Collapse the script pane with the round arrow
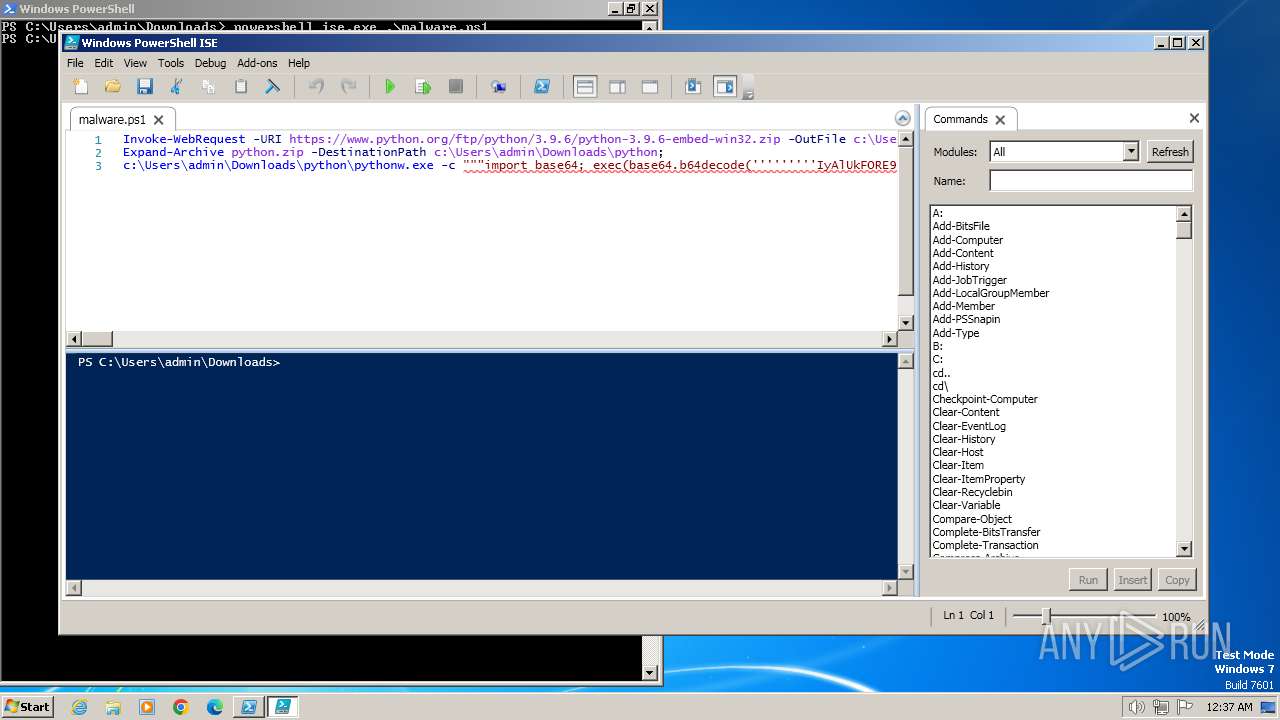 click(903, 118)
